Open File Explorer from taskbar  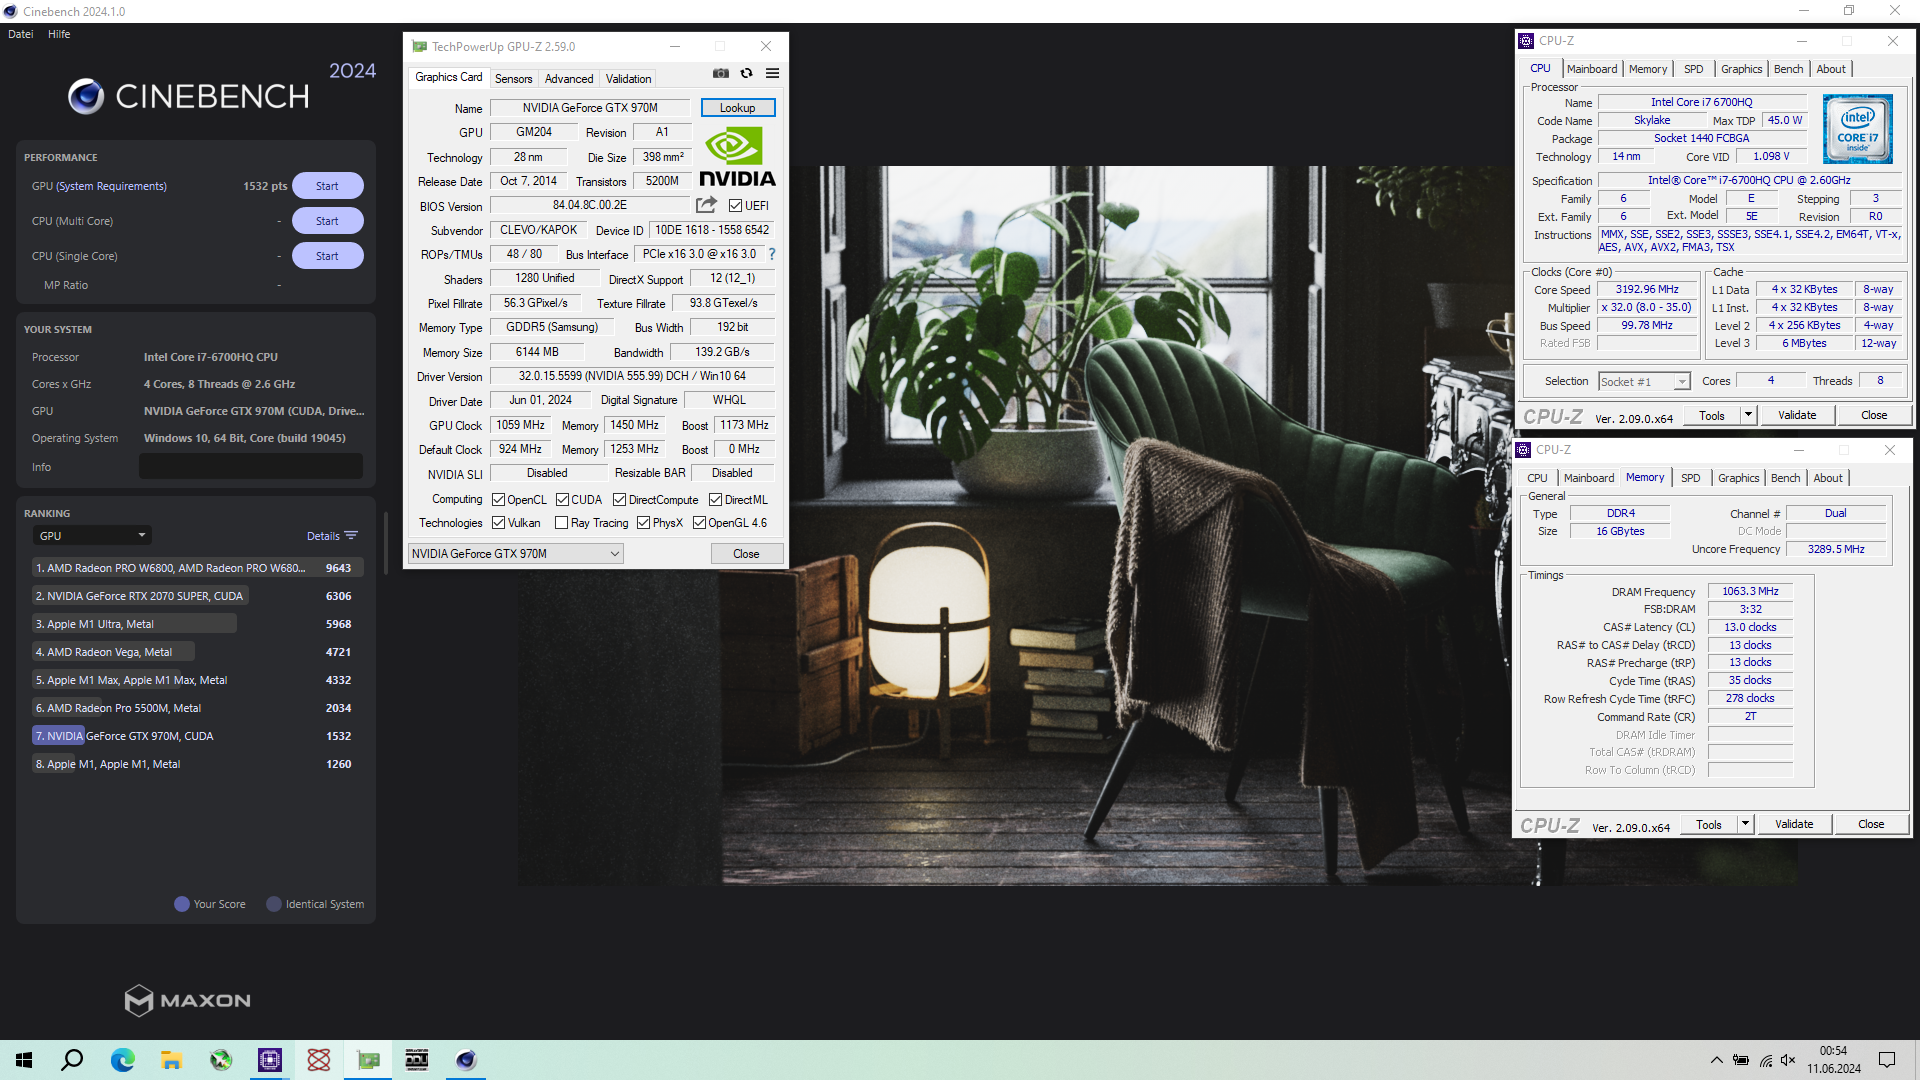tap(171, 1060)
